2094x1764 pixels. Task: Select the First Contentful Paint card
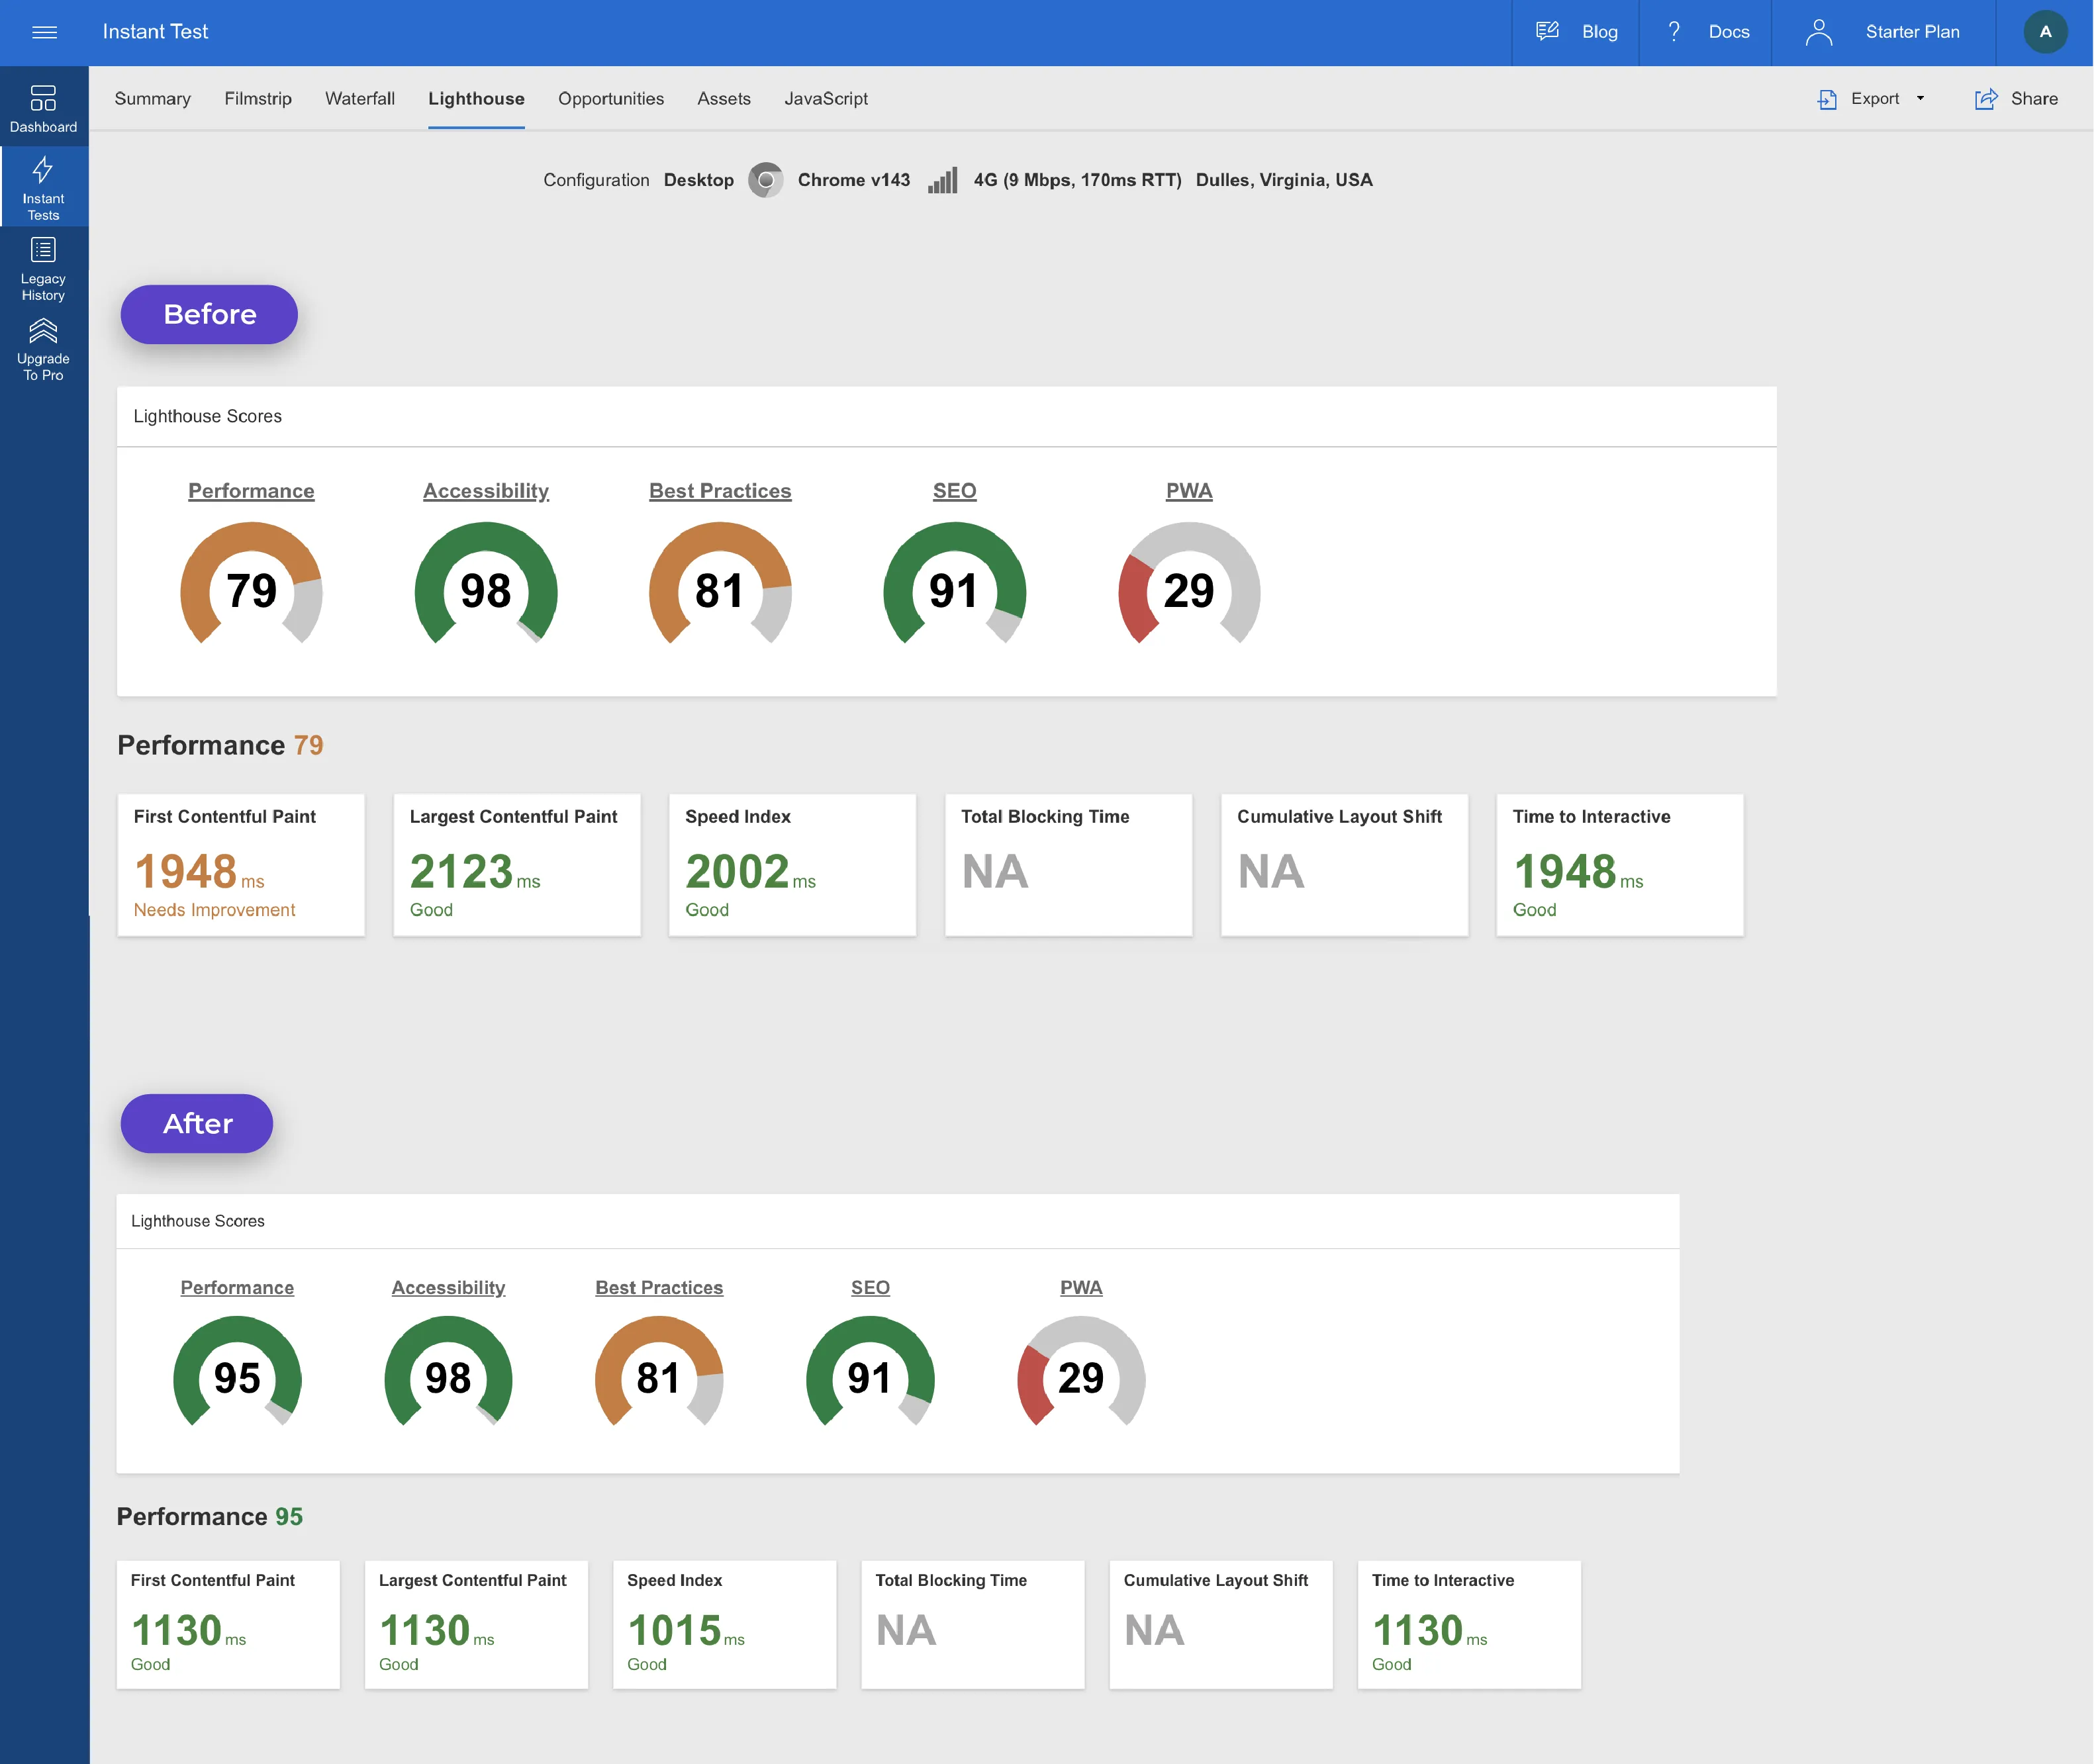pyautogui.click(x=240, y=864)
